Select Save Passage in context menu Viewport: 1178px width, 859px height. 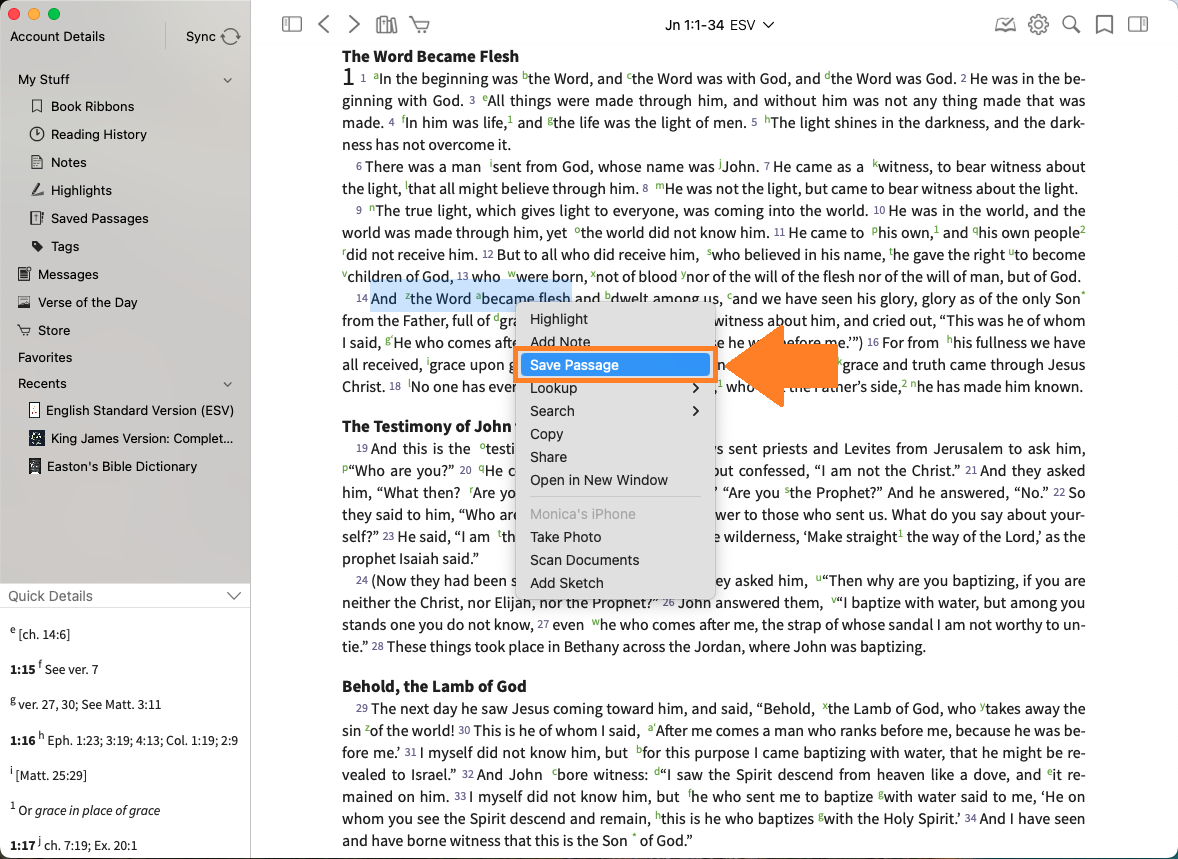point(574,365)
